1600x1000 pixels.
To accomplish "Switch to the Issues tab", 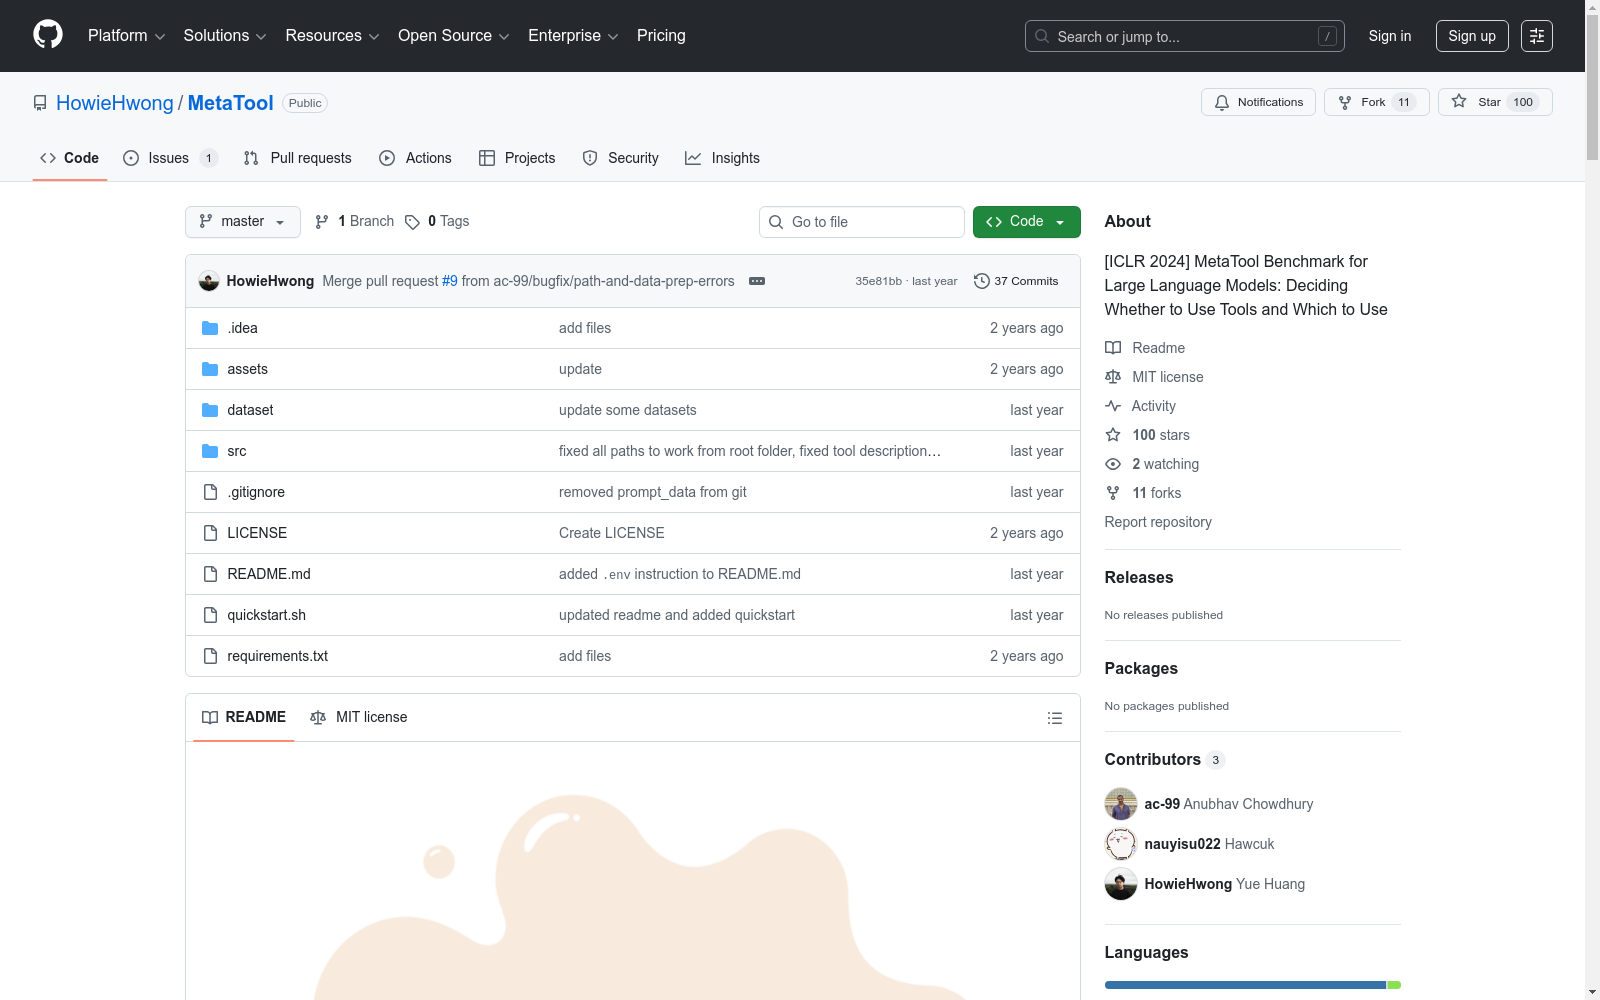I will coord(169,158).
